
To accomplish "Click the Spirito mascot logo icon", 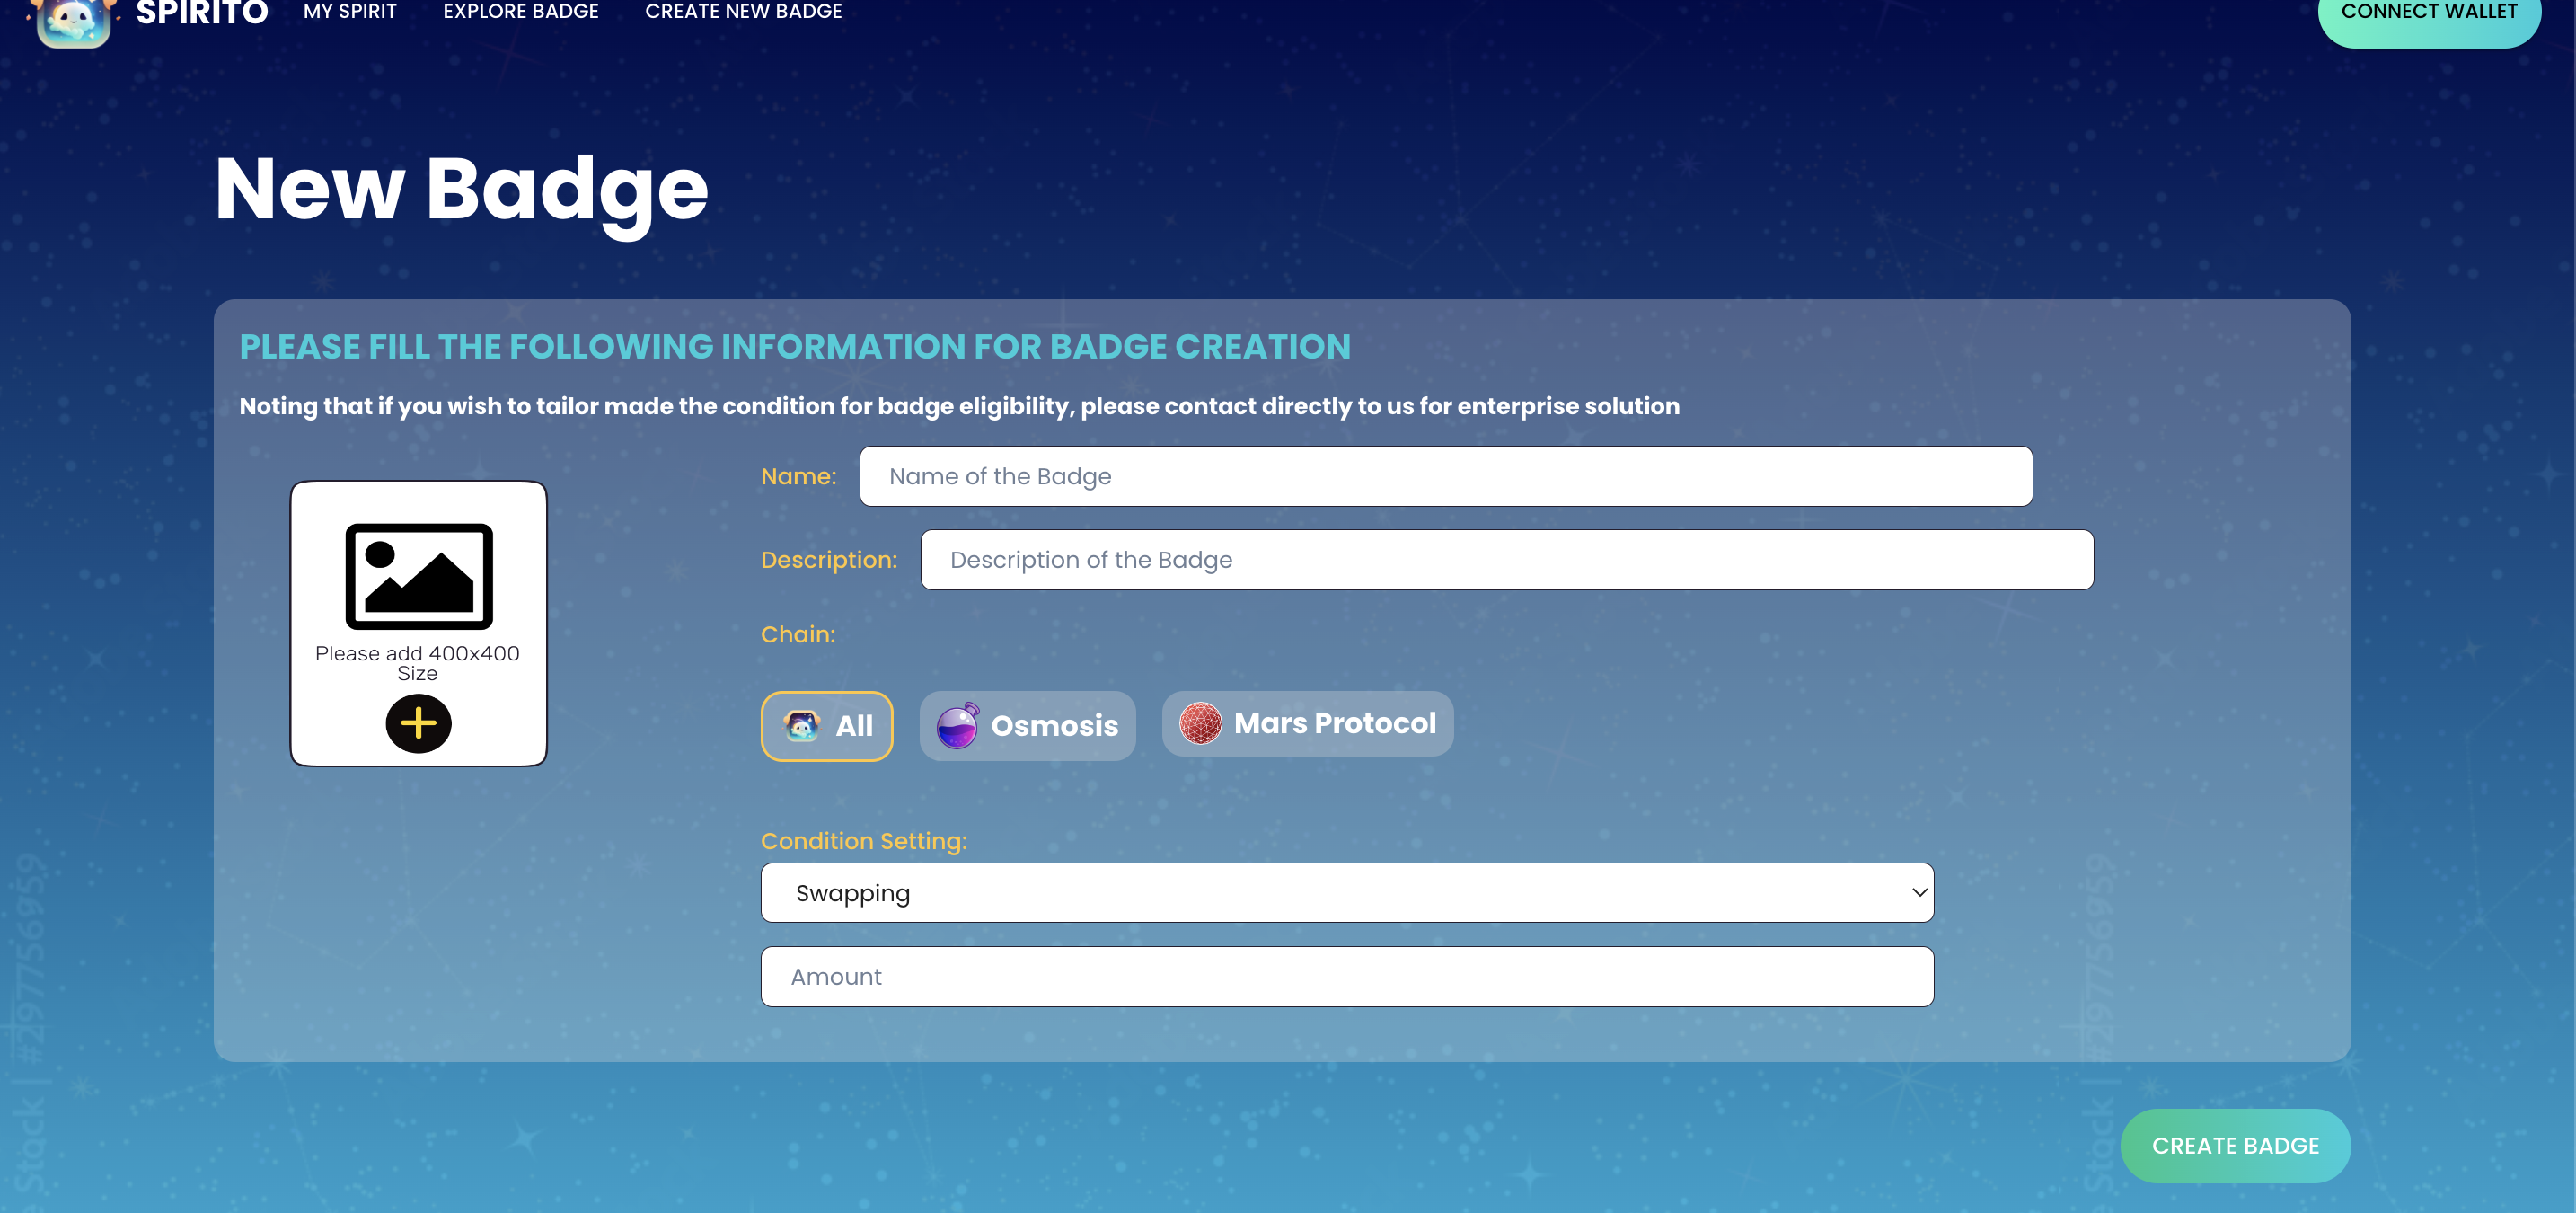I will click(73, 21).
